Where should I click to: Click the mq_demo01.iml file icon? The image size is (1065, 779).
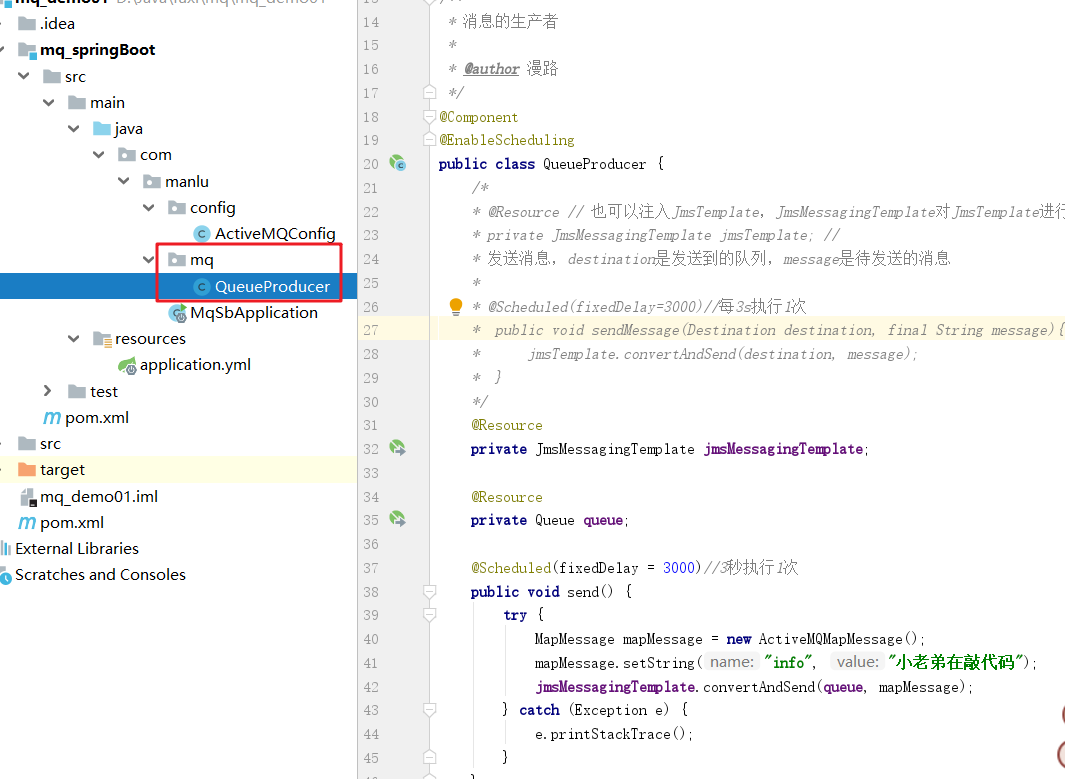tap(28, 497)
